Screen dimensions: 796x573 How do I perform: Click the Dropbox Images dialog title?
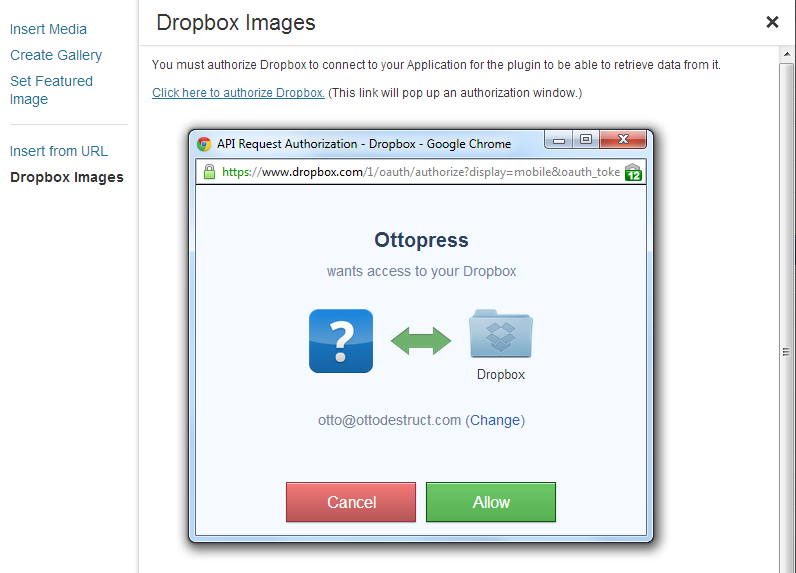click(x=236, y=23)
